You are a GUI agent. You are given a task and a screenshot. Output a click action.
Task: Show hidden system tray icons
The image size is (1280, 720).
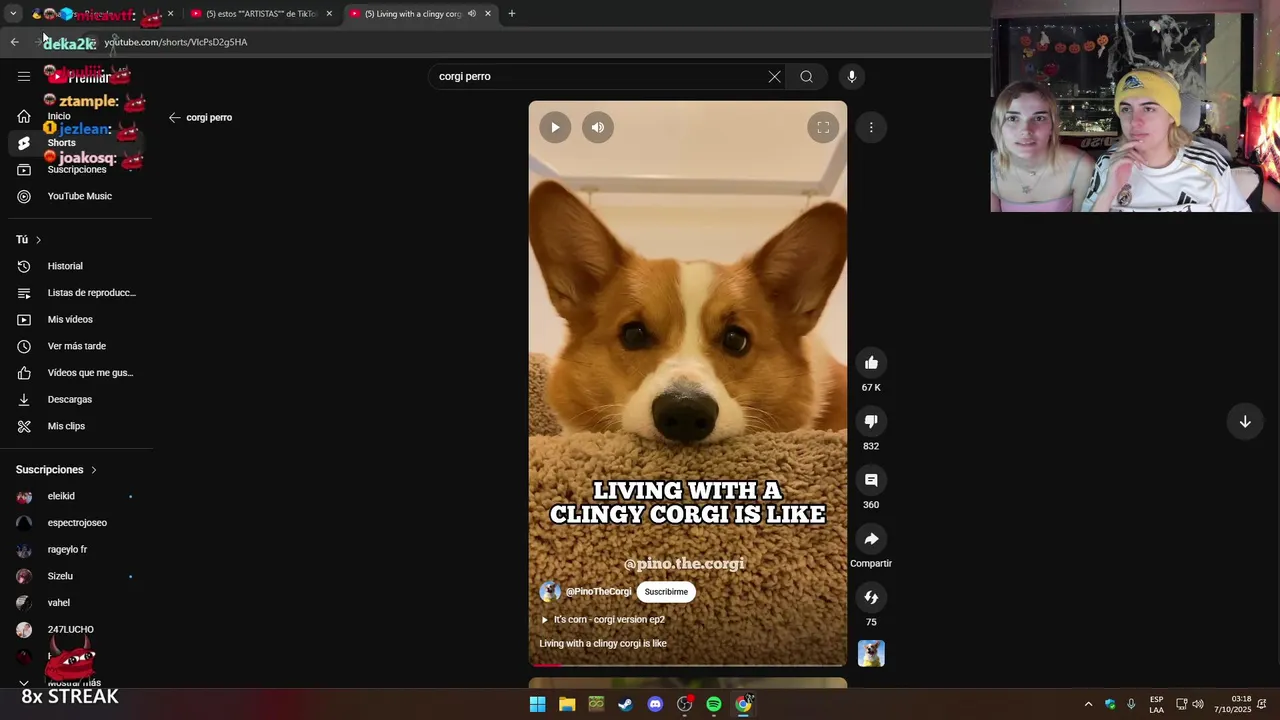(1088, 704)
